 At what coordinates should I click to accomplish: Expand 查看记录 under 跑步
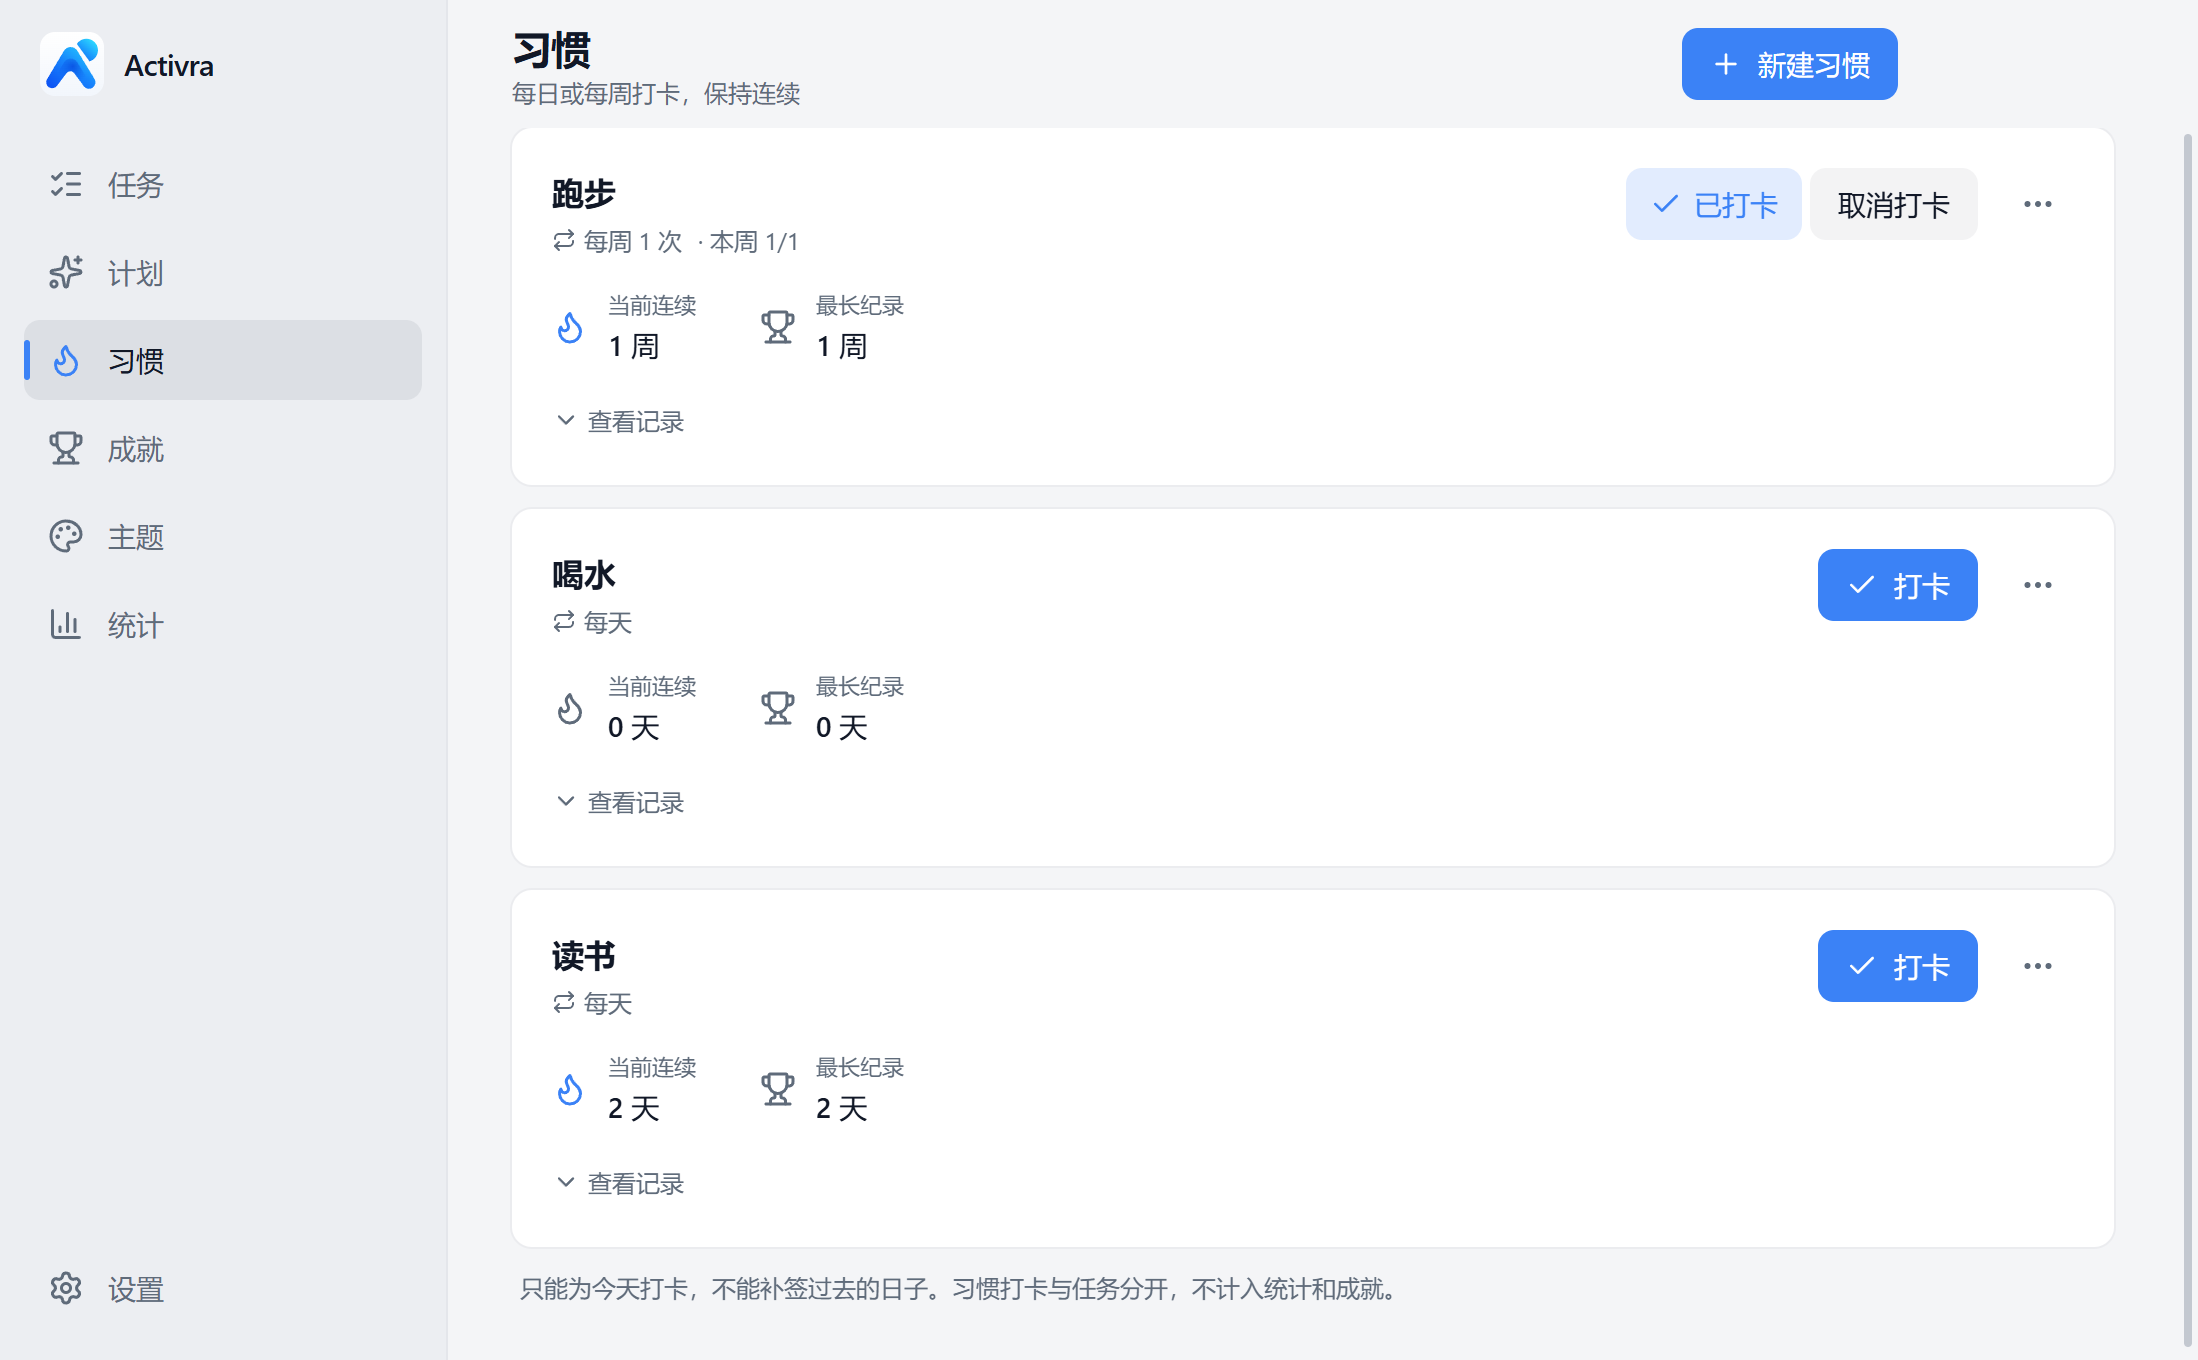click(x=620, y=422)
